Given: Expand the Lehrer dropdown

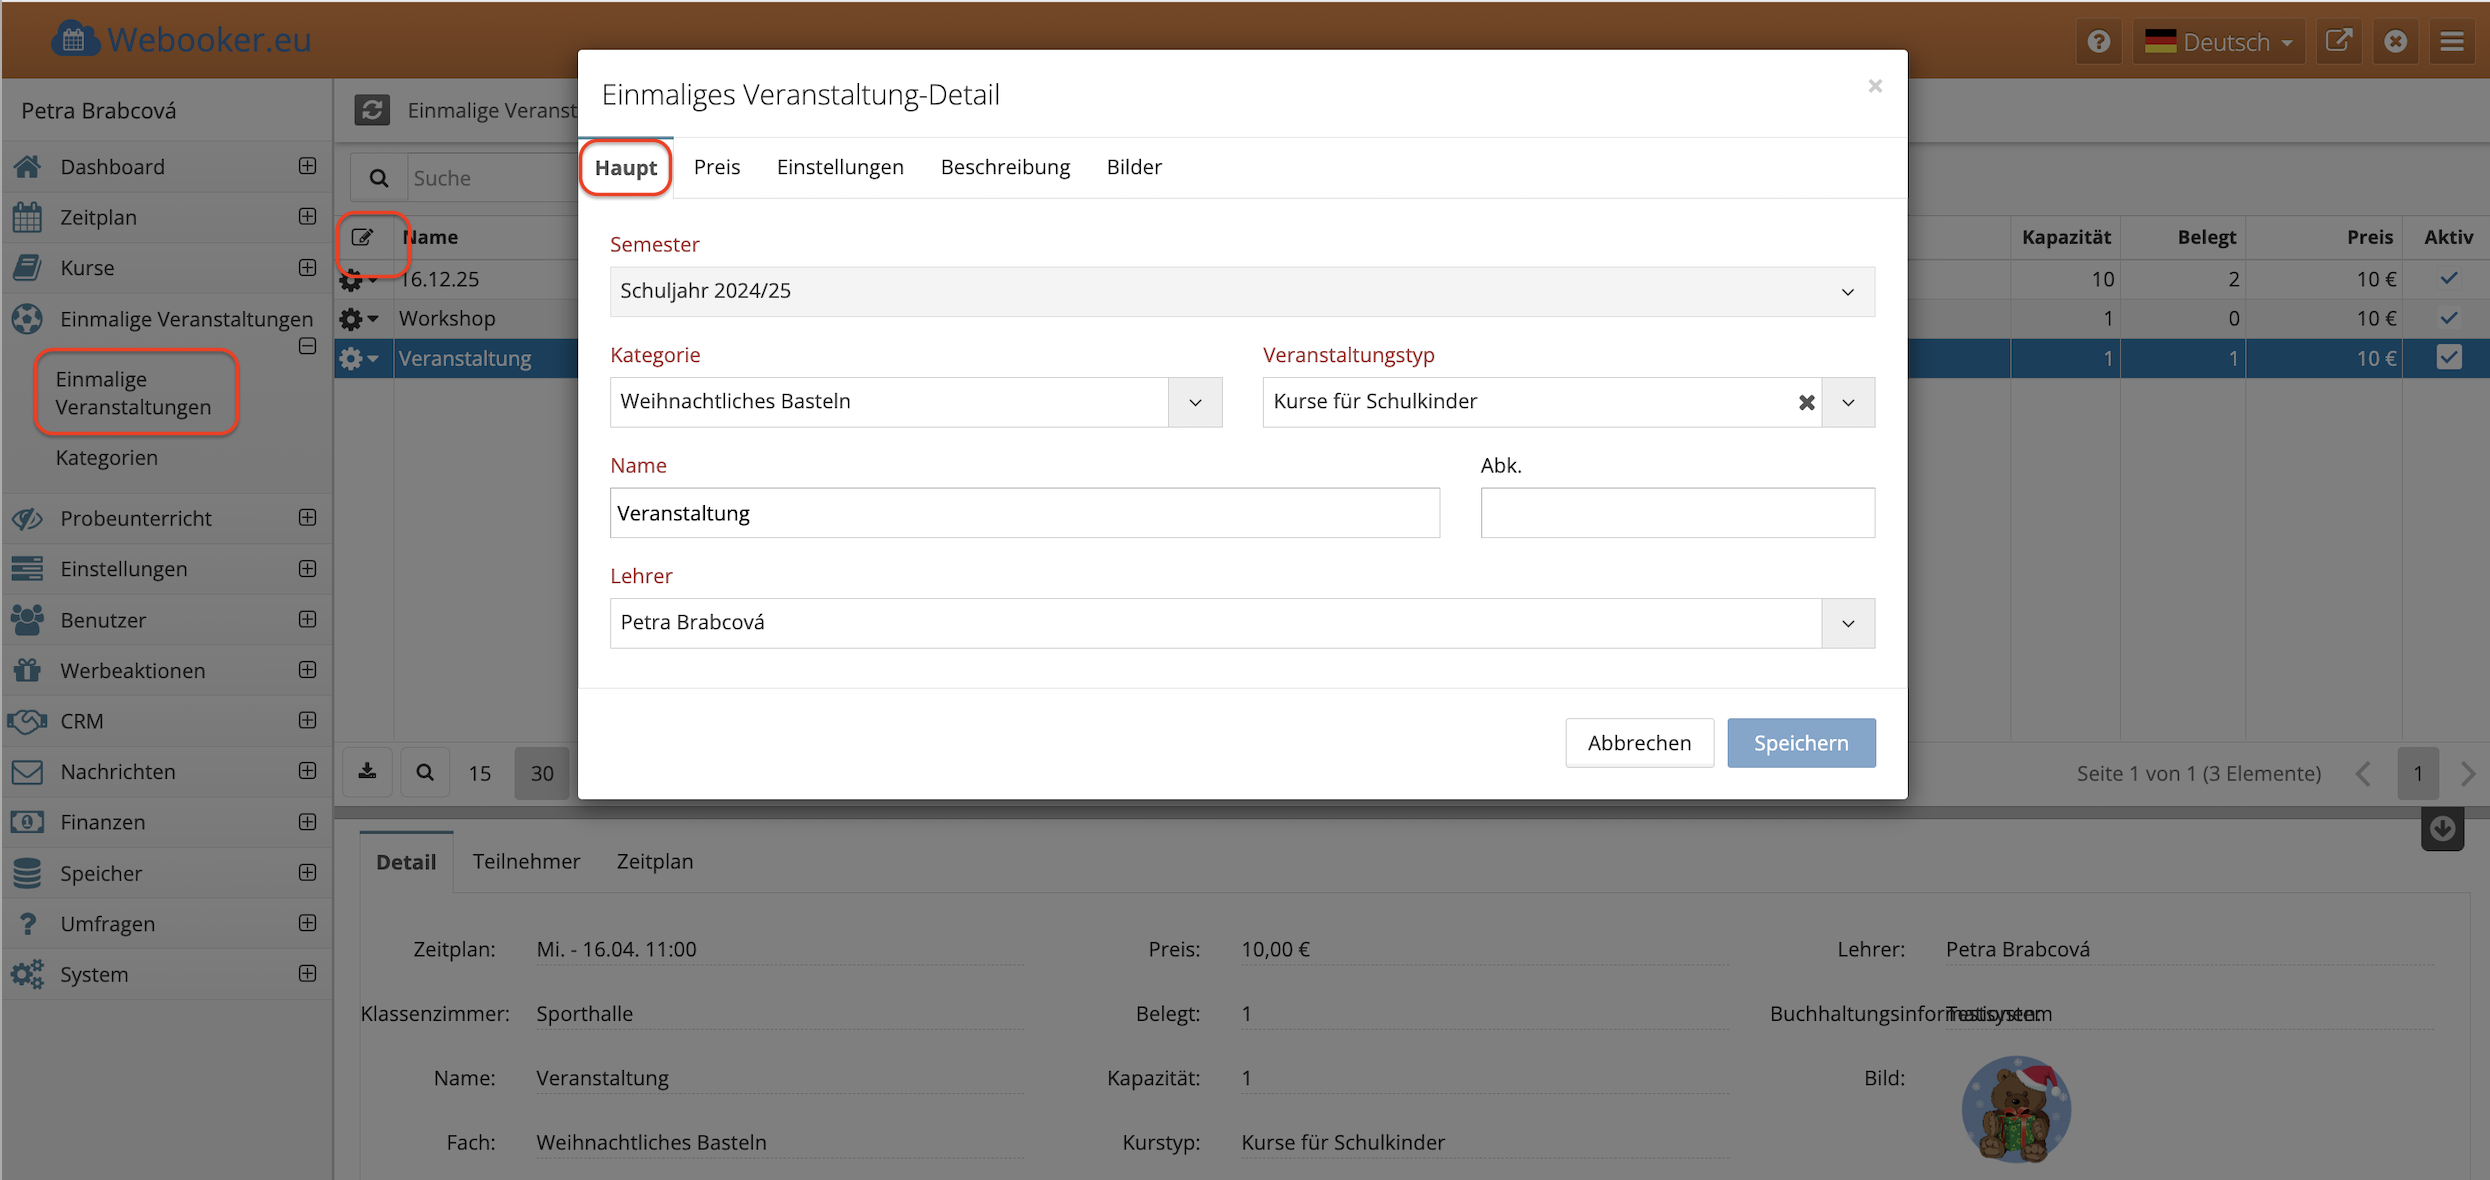Looking at the screenshot, I should (x=1847, y=623).
